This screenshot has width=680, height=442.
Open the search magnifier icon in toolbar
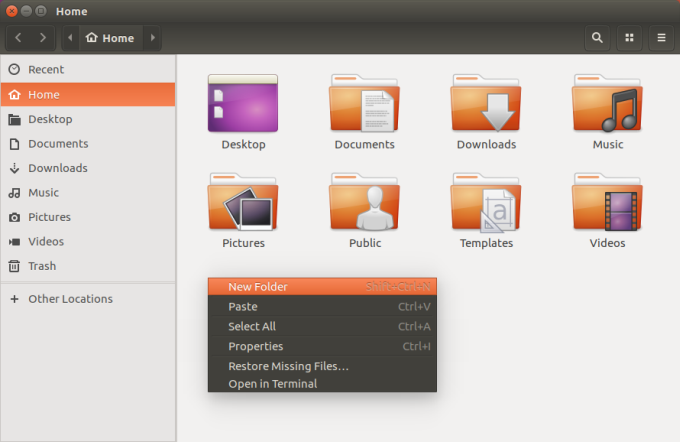point(597,38)
